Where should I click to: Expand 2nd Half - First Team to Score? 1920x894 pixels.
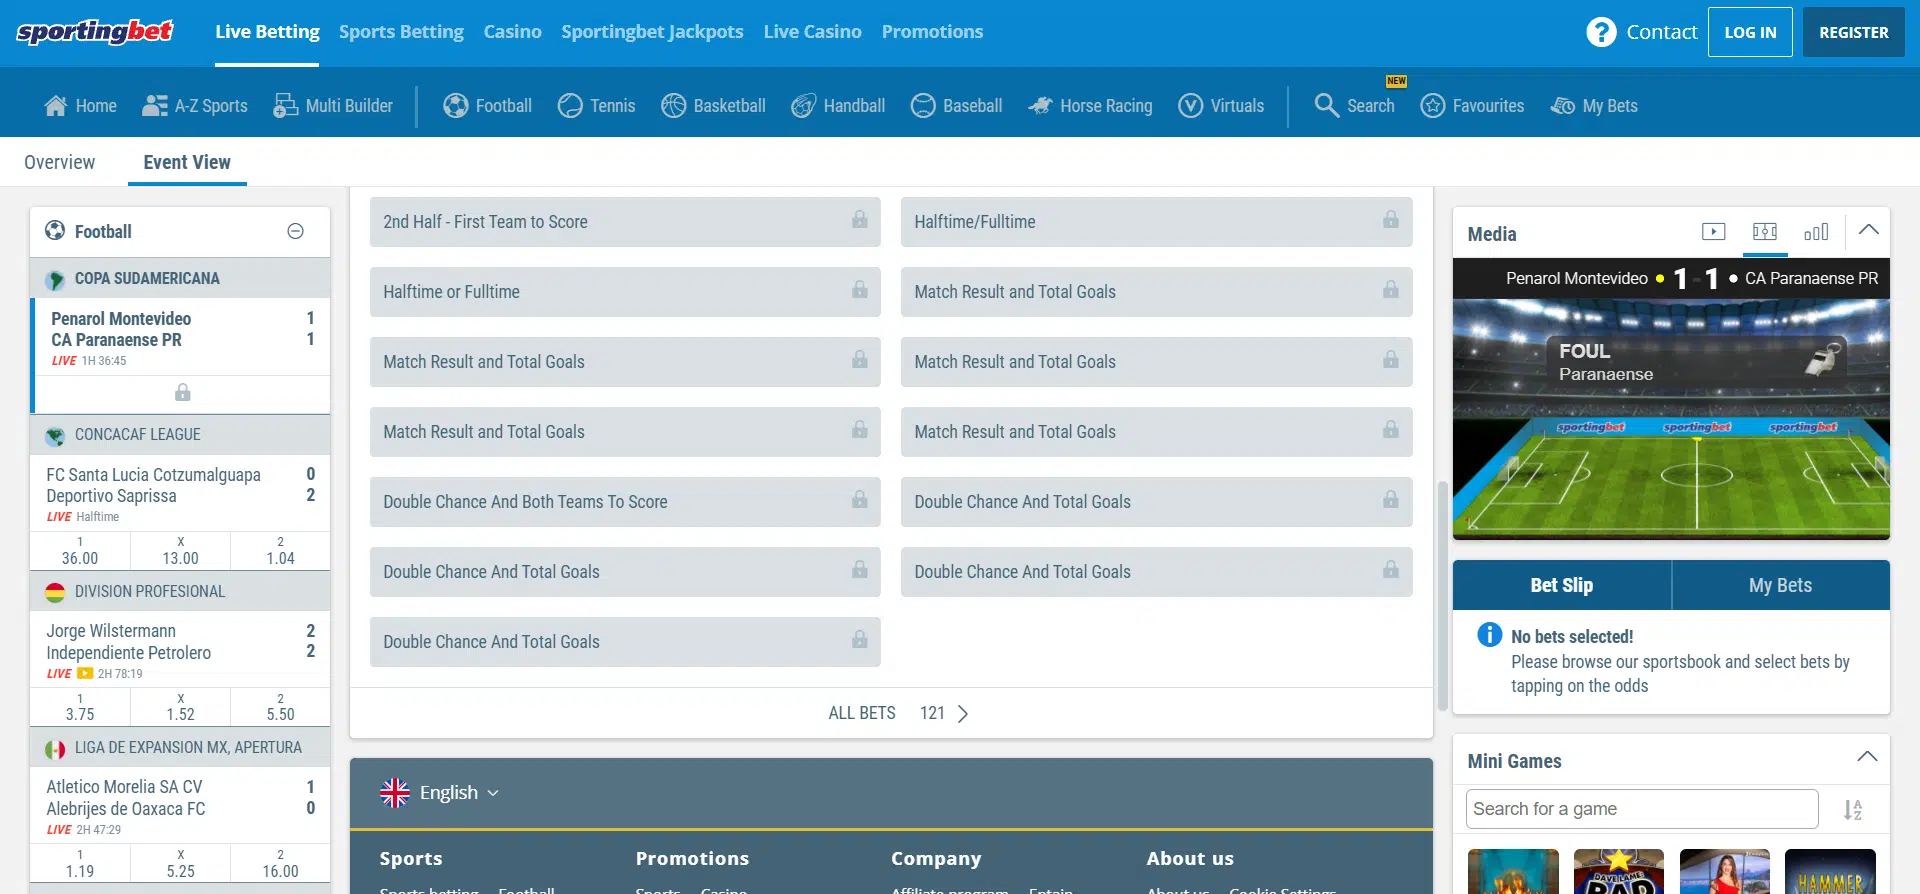pyautogui.click(x=625, y=222)
